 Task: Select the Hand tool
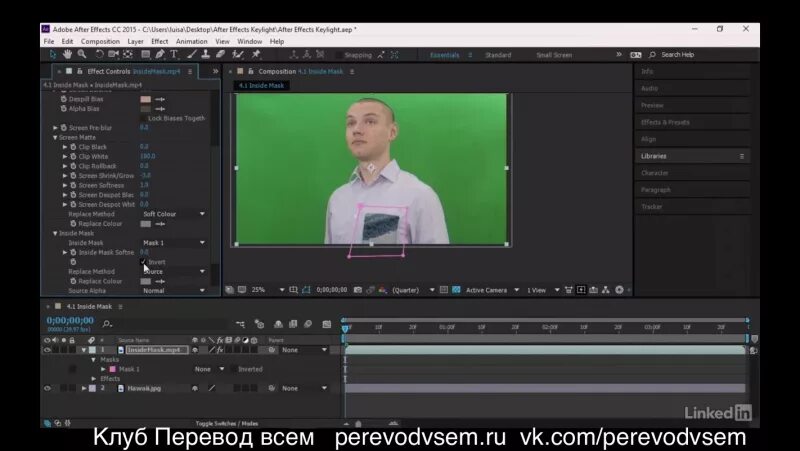[x=67, y=54]
